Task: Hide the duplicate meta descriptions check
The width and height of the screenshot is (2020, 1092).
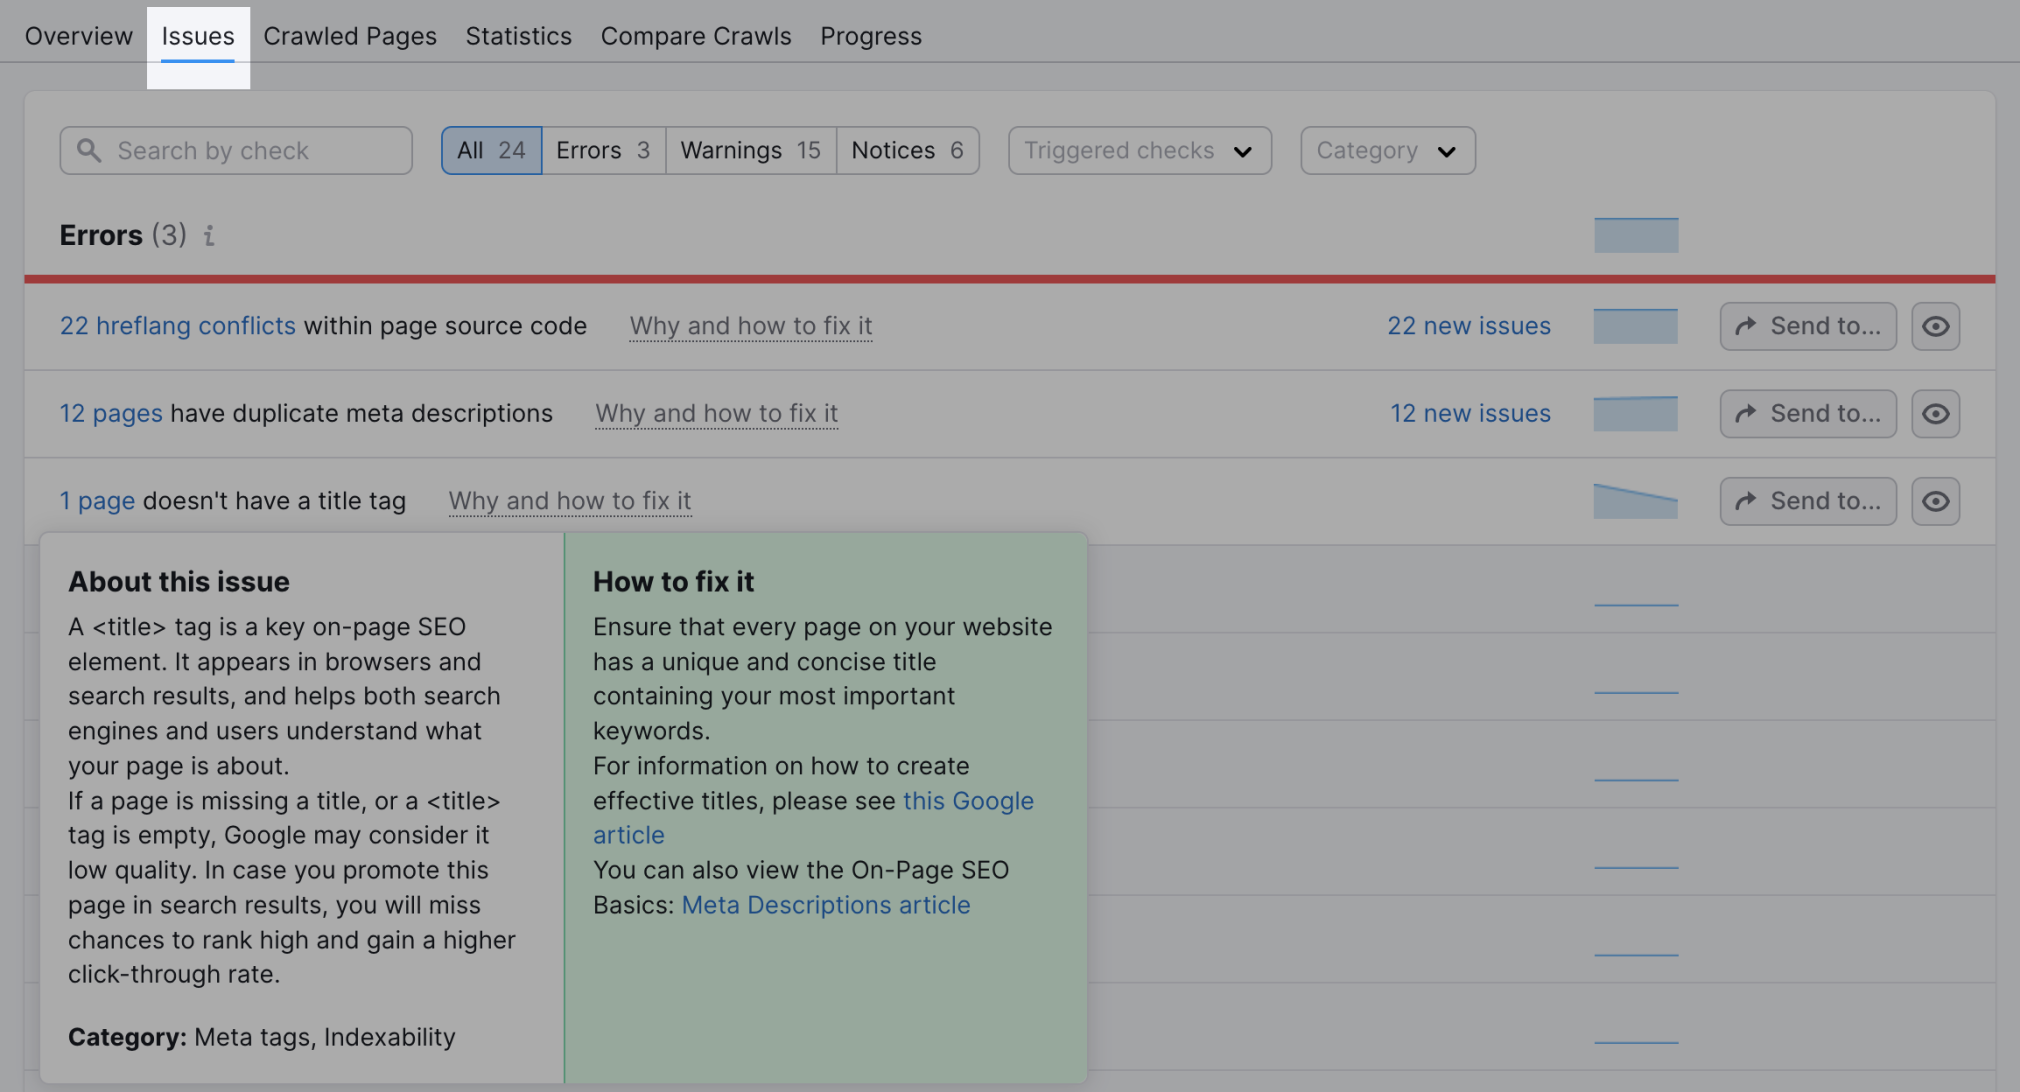Action: click(x=1935, y=414)
